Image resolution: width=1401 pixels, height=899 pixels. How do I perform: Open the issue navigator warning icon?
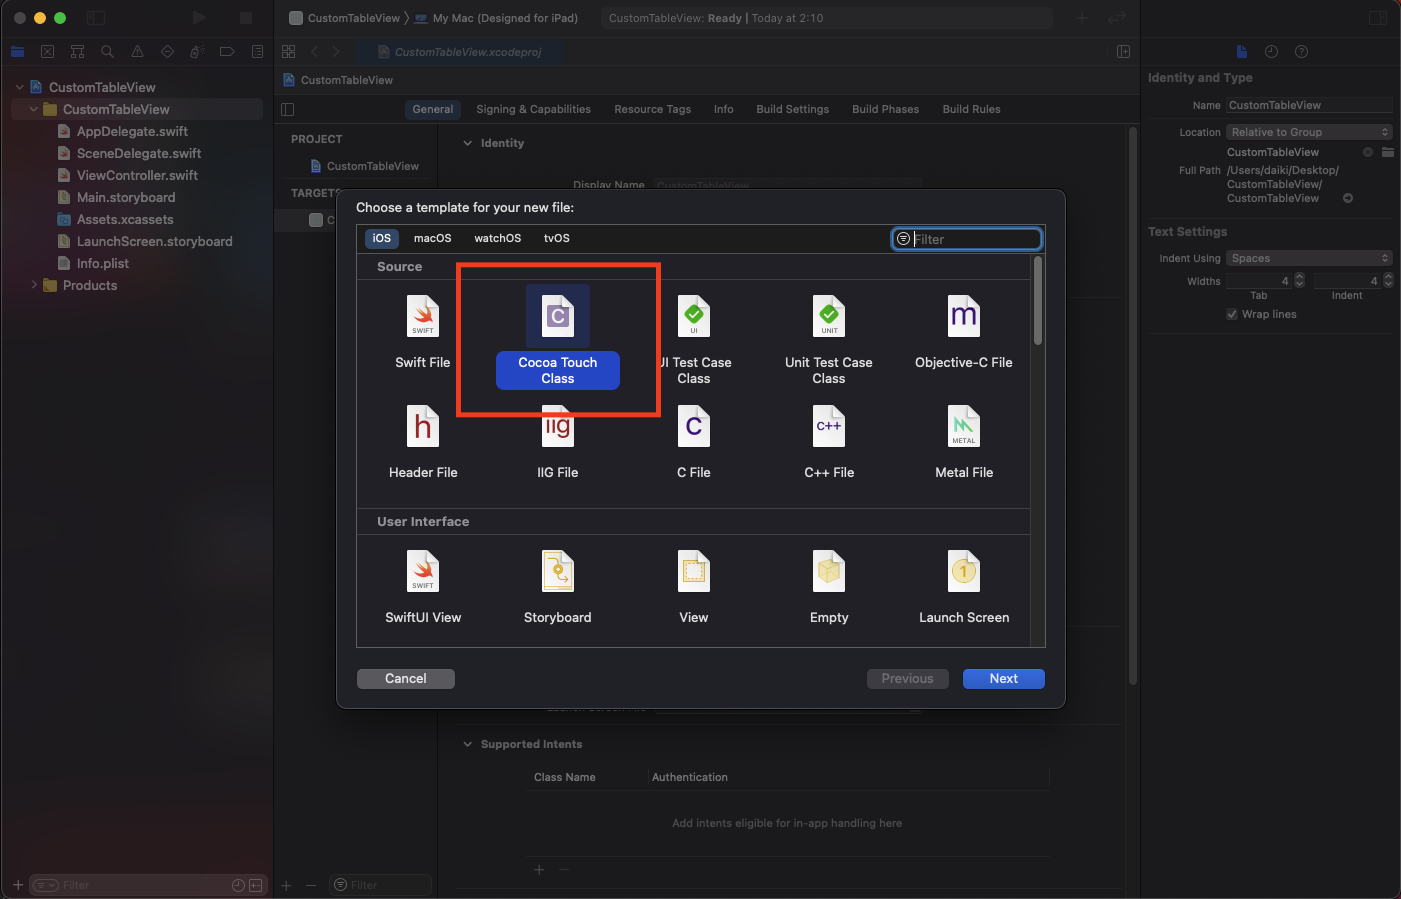pyautogui.click(x=137, y=51)
